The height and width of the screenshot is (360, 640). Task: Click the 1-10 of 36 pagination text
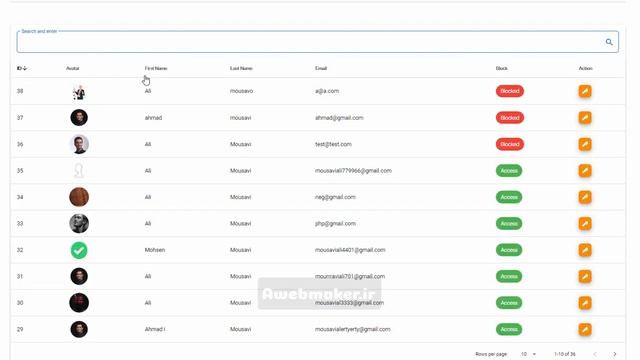(564, 354)
